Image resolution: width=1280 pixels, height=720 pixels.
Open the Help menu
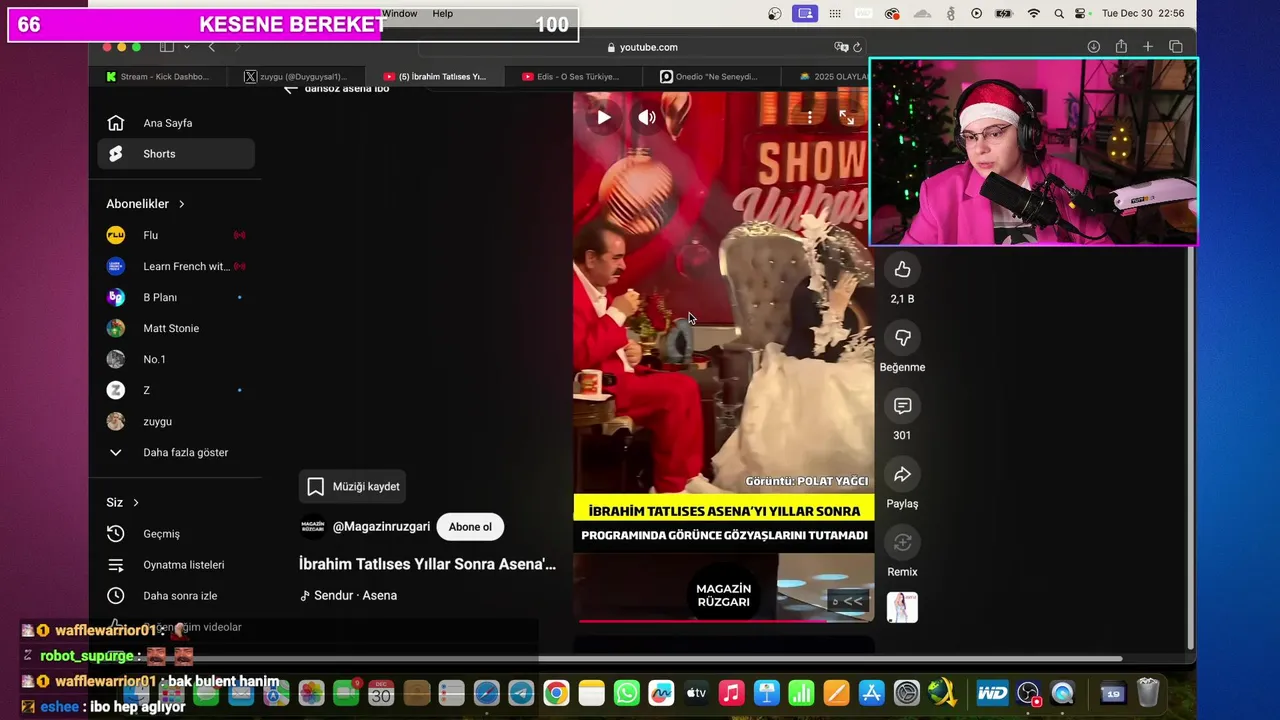coord(443,13)
